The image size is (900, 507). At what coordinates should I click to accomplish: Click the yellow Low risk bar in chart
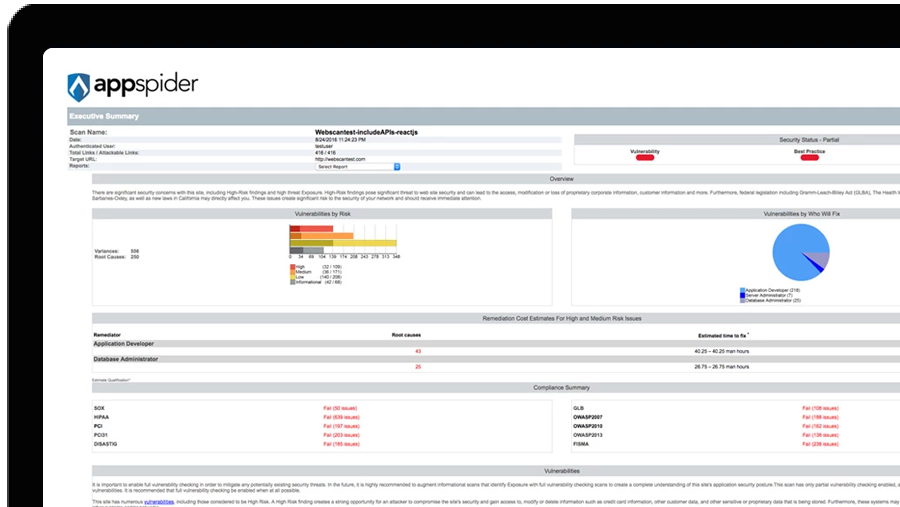(343, 243)
